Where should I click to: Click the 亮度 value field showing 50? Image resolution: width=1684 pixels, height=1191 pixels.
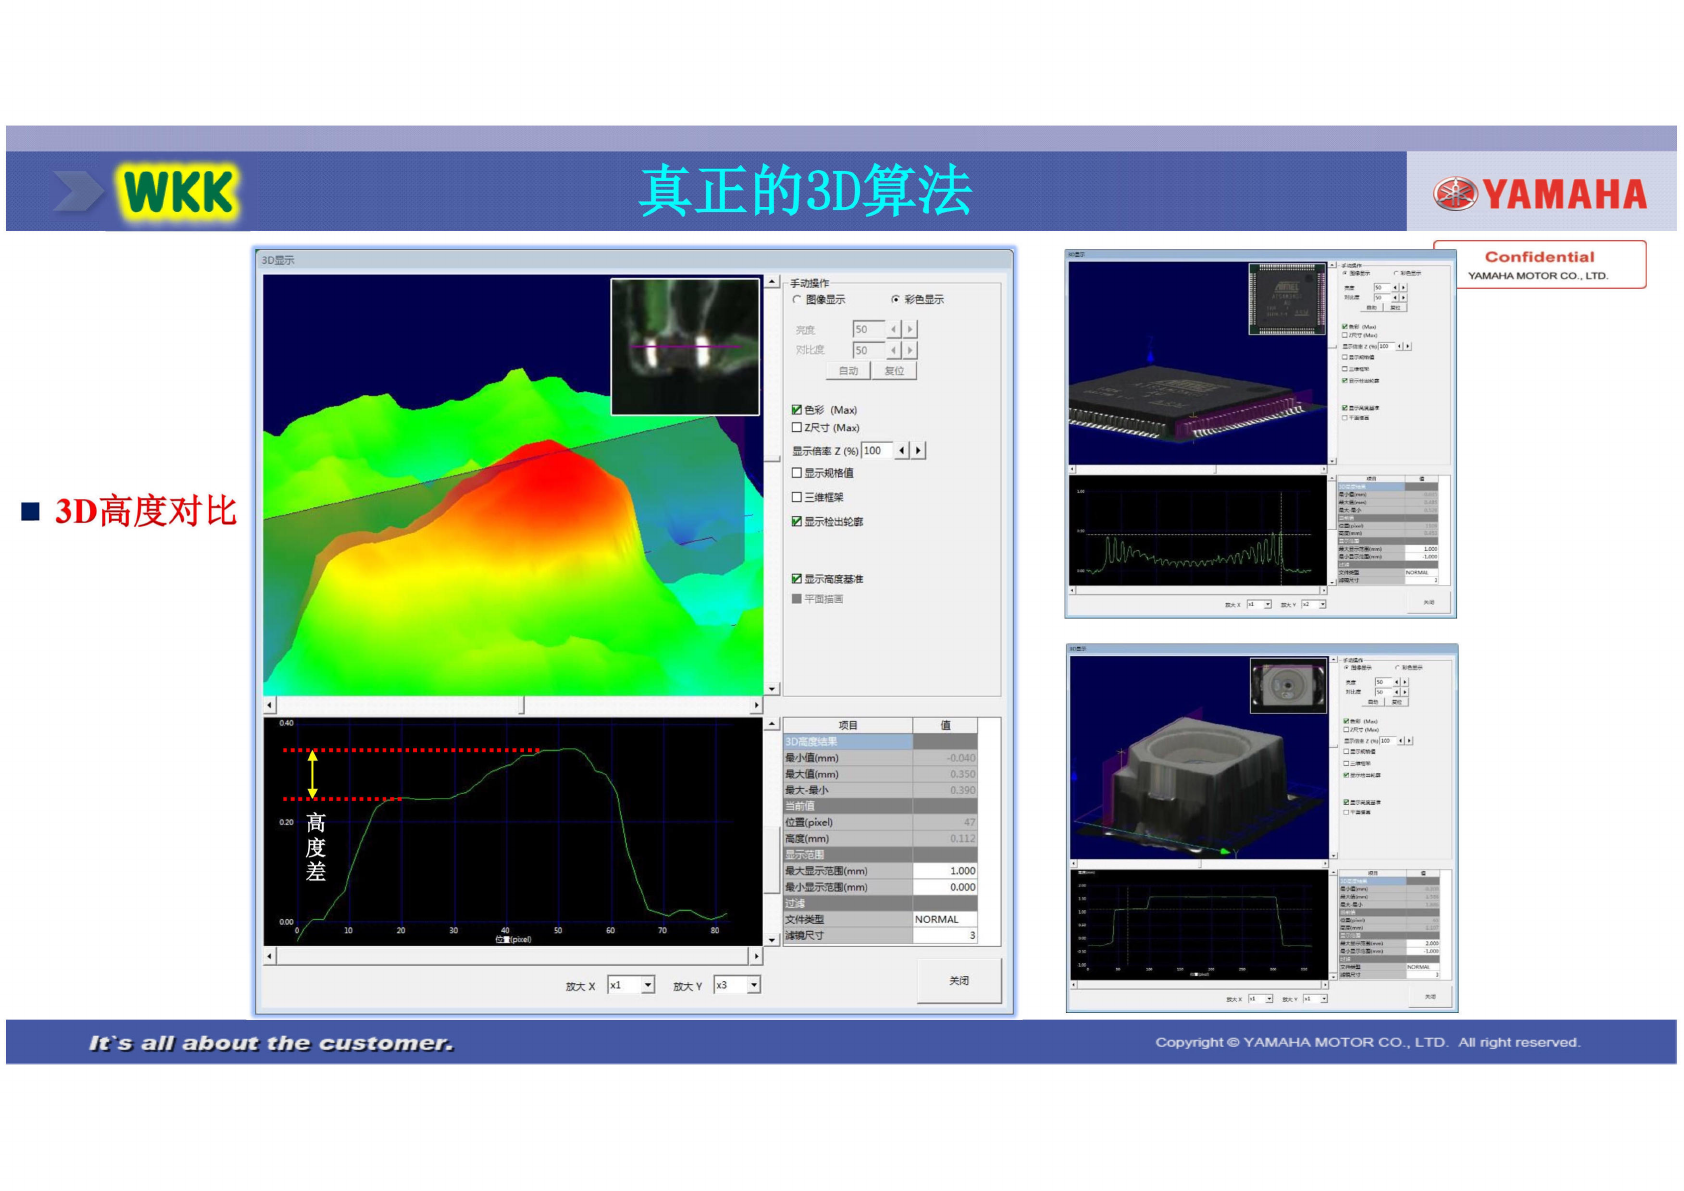[x=869, y=329]
